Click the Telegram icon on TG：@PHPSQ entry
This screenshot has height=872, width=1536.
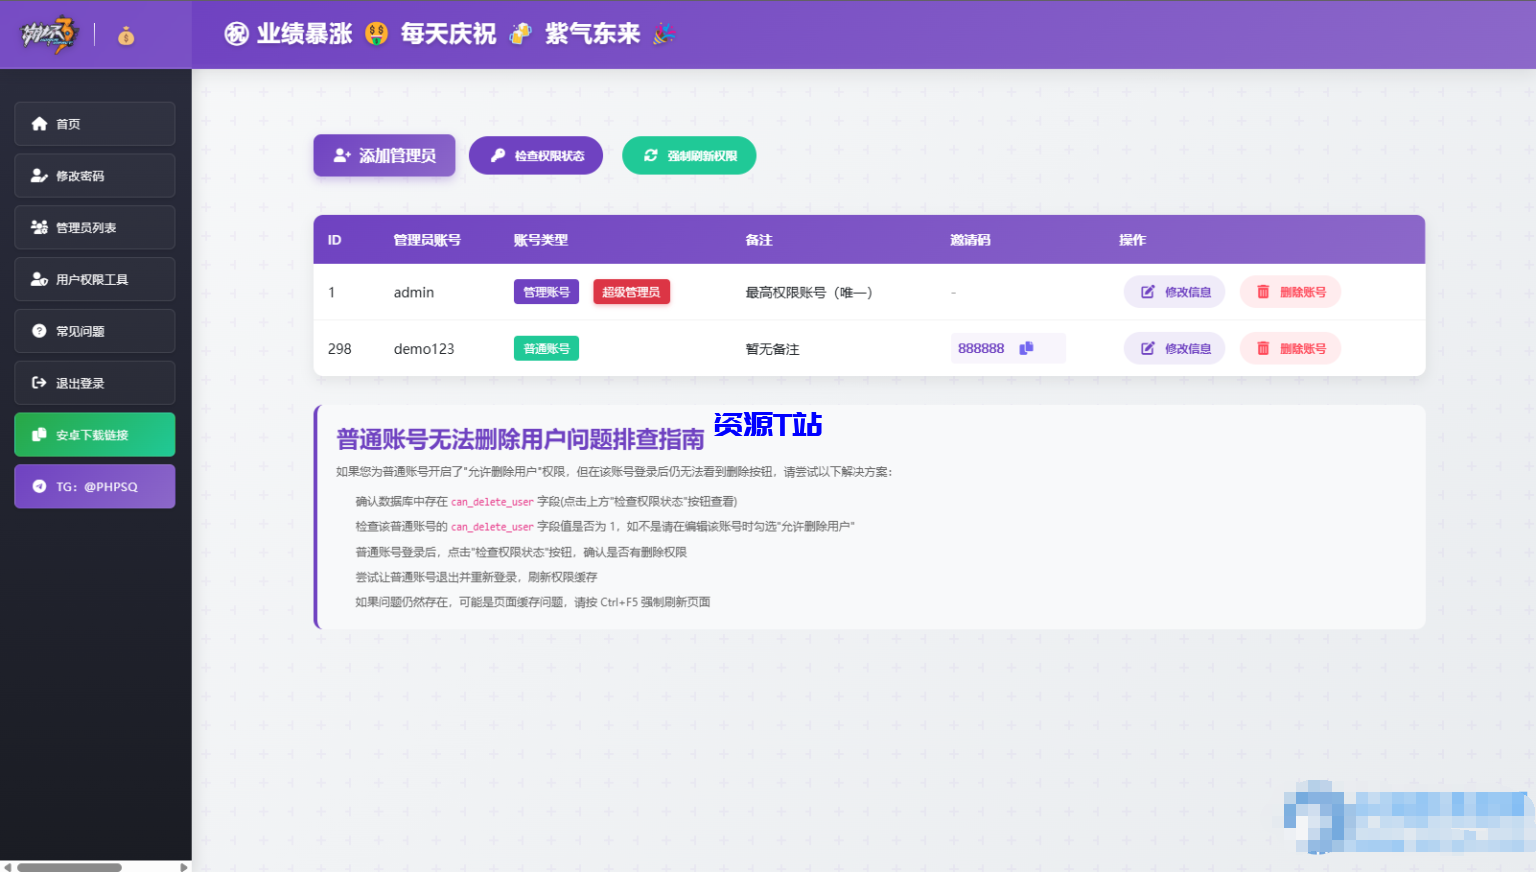(x=40, y=486)
